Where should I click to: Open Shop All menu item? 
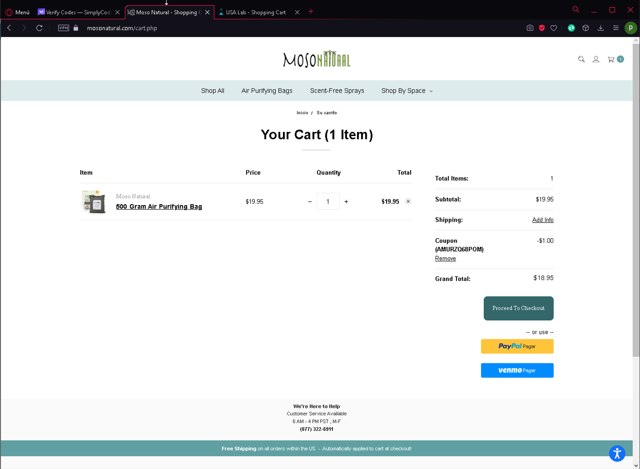tap(212, 91)
